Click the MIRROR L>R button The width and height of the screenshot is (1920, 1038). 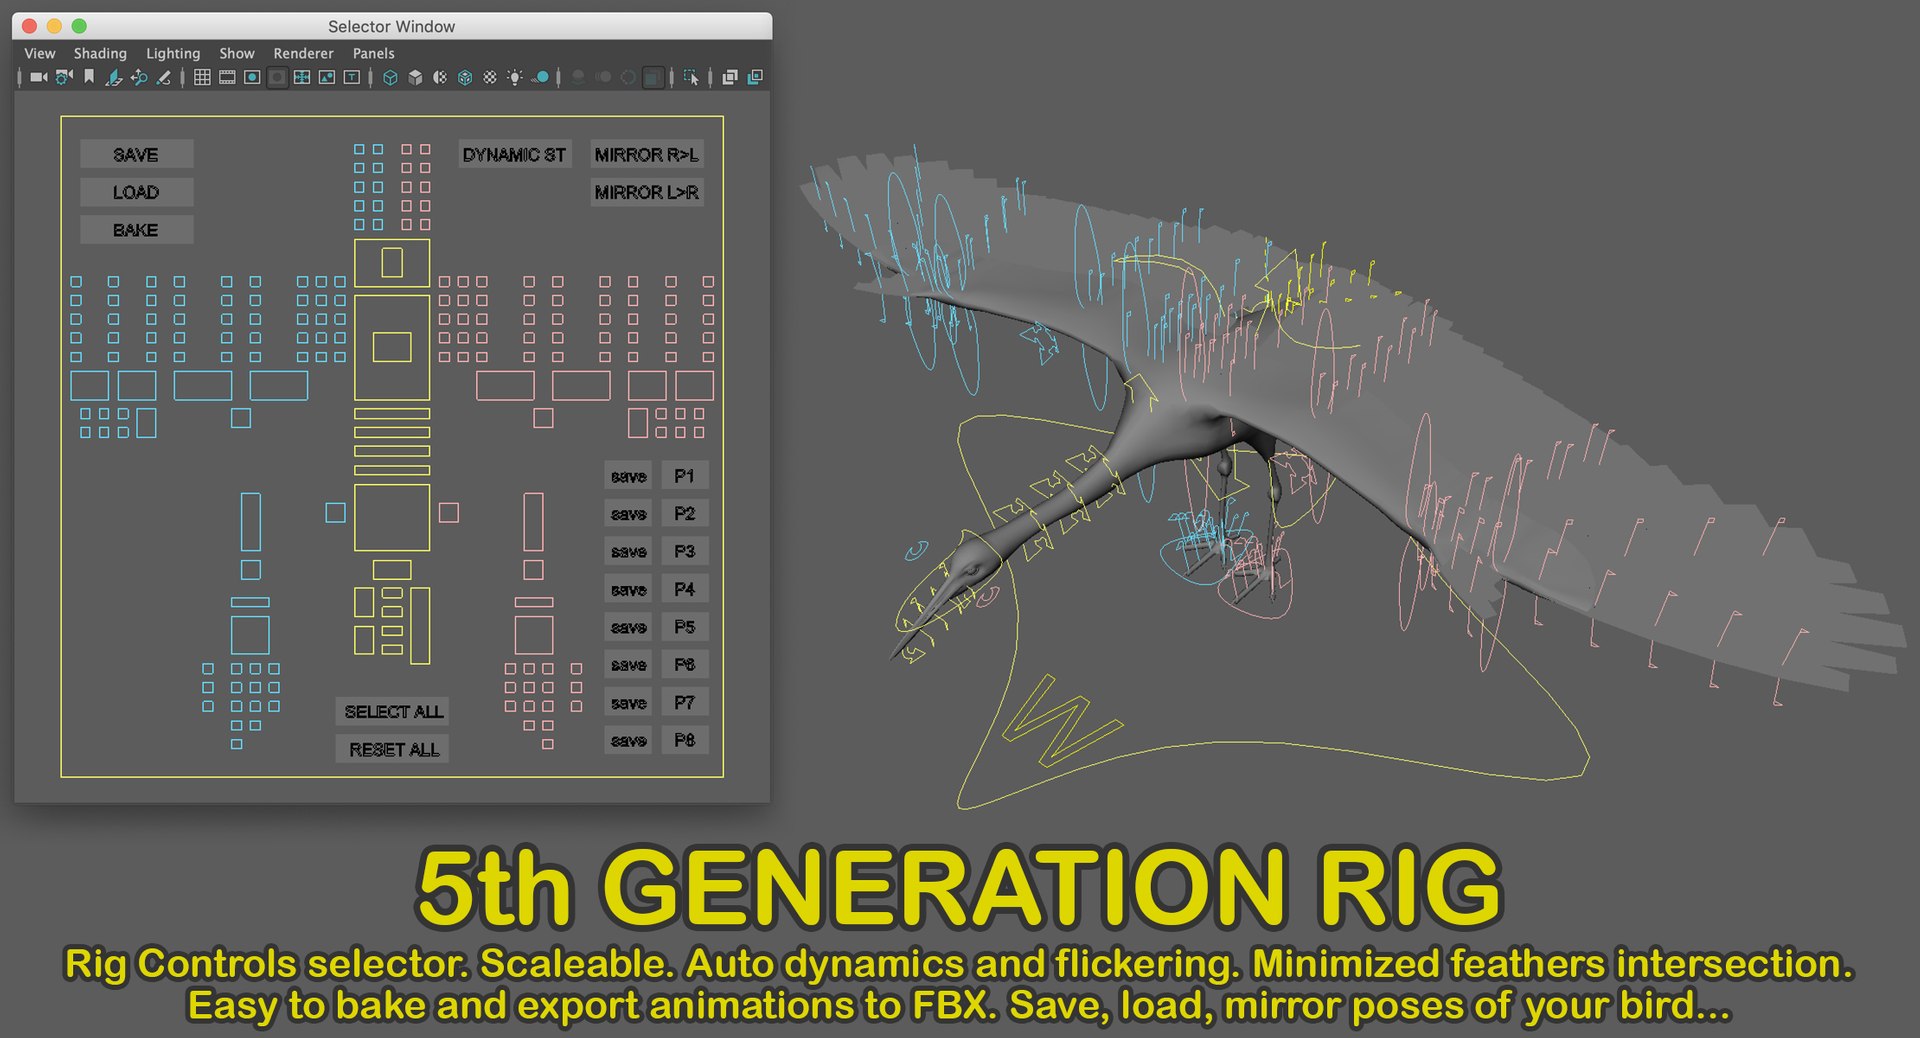pyautogui.click(x=647, y=192)
